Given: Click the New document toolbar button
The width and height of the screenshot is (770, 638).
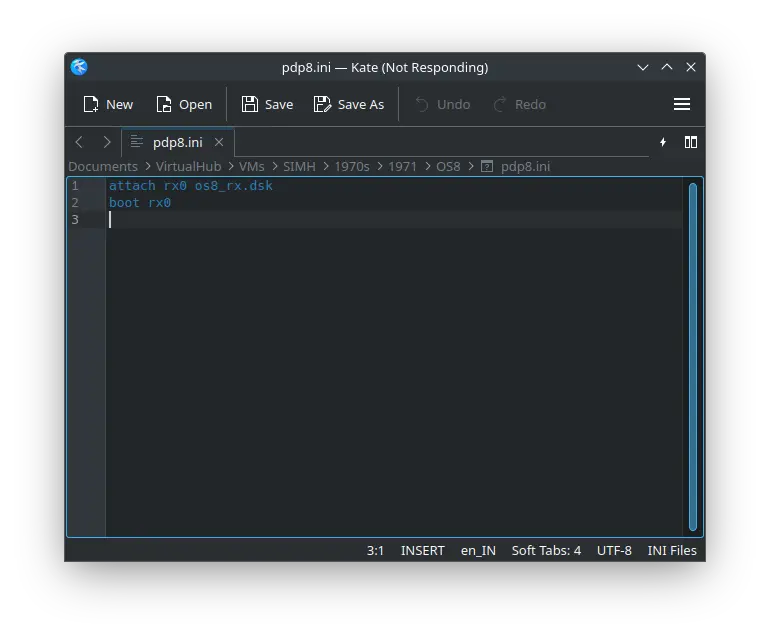Looking at the screenshot, I should [x=108, y=104].
